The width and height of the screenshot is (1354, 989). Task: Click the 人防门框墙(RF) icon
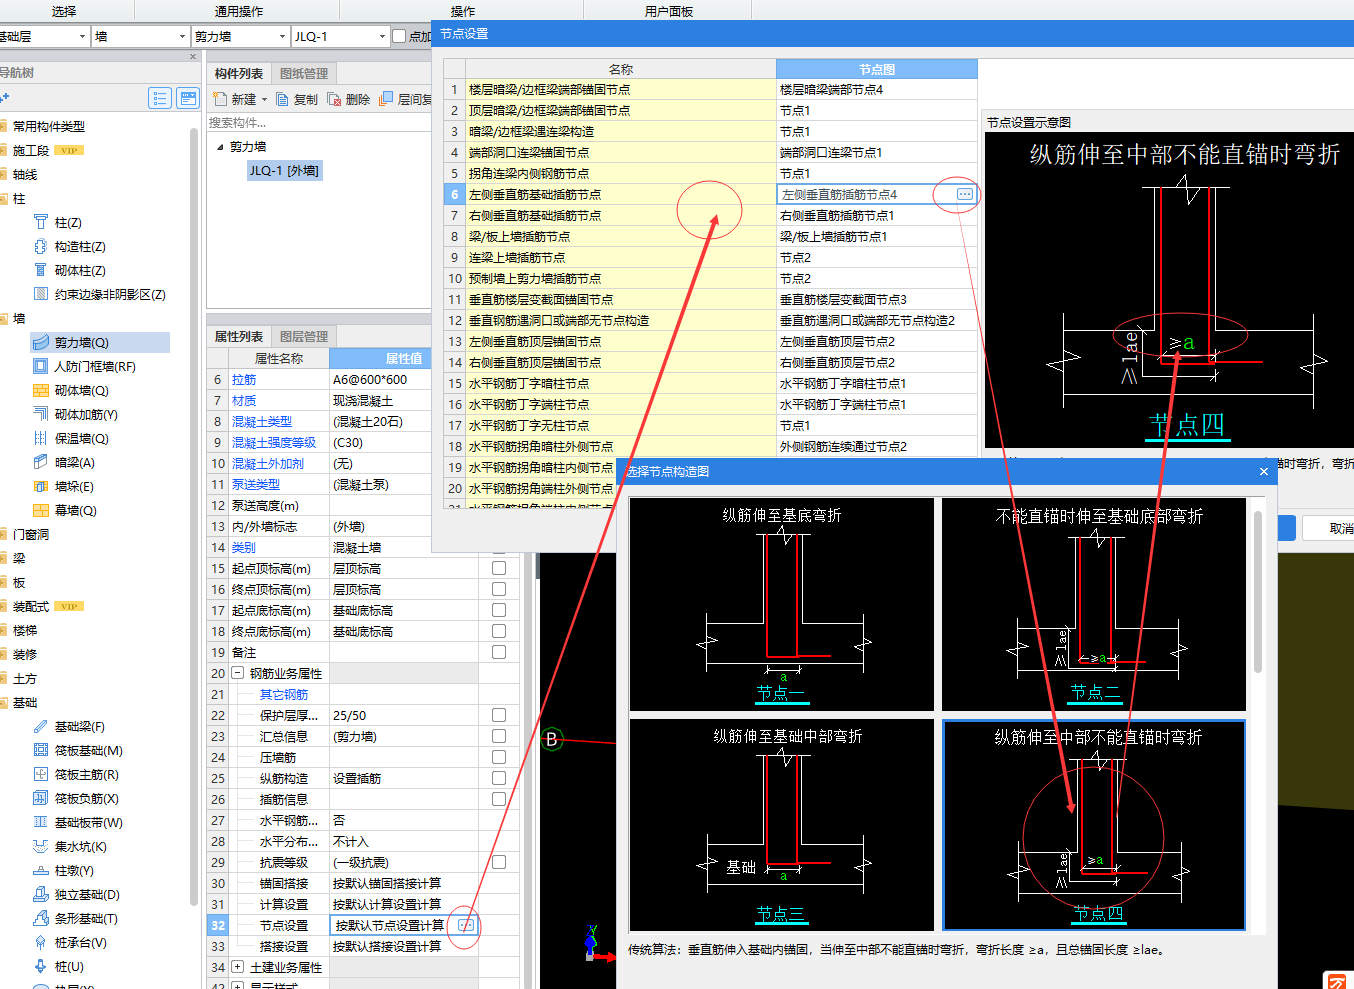(x=41, y=366)
